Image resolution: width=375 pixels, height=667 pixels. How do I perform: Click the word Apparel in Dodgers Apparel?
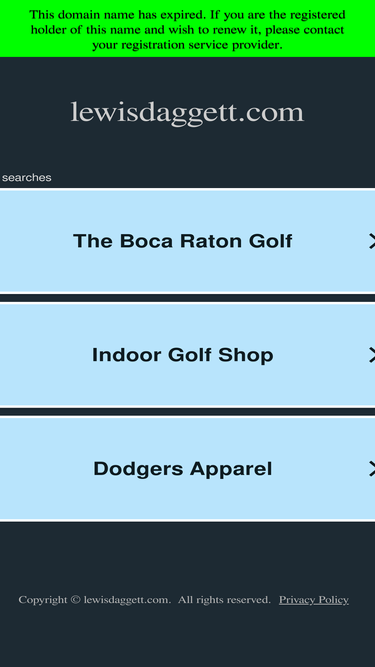pyautogui.click(x=231, y=469)
